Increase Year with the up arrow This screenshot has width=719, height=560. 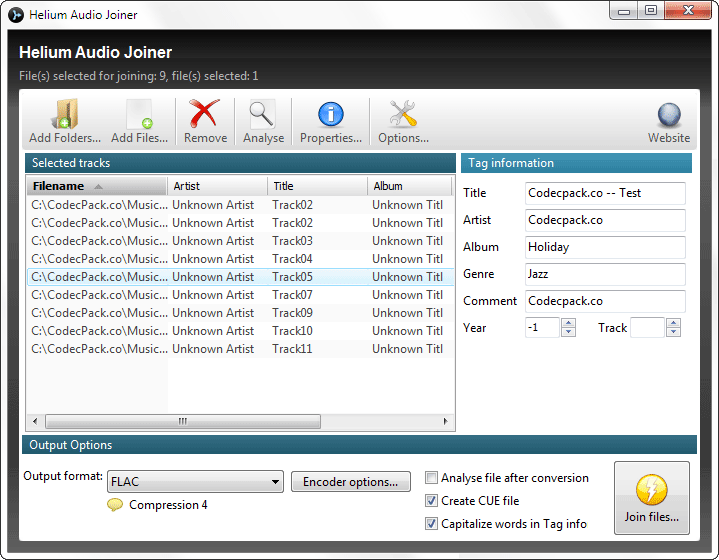(x=568, y=323)
